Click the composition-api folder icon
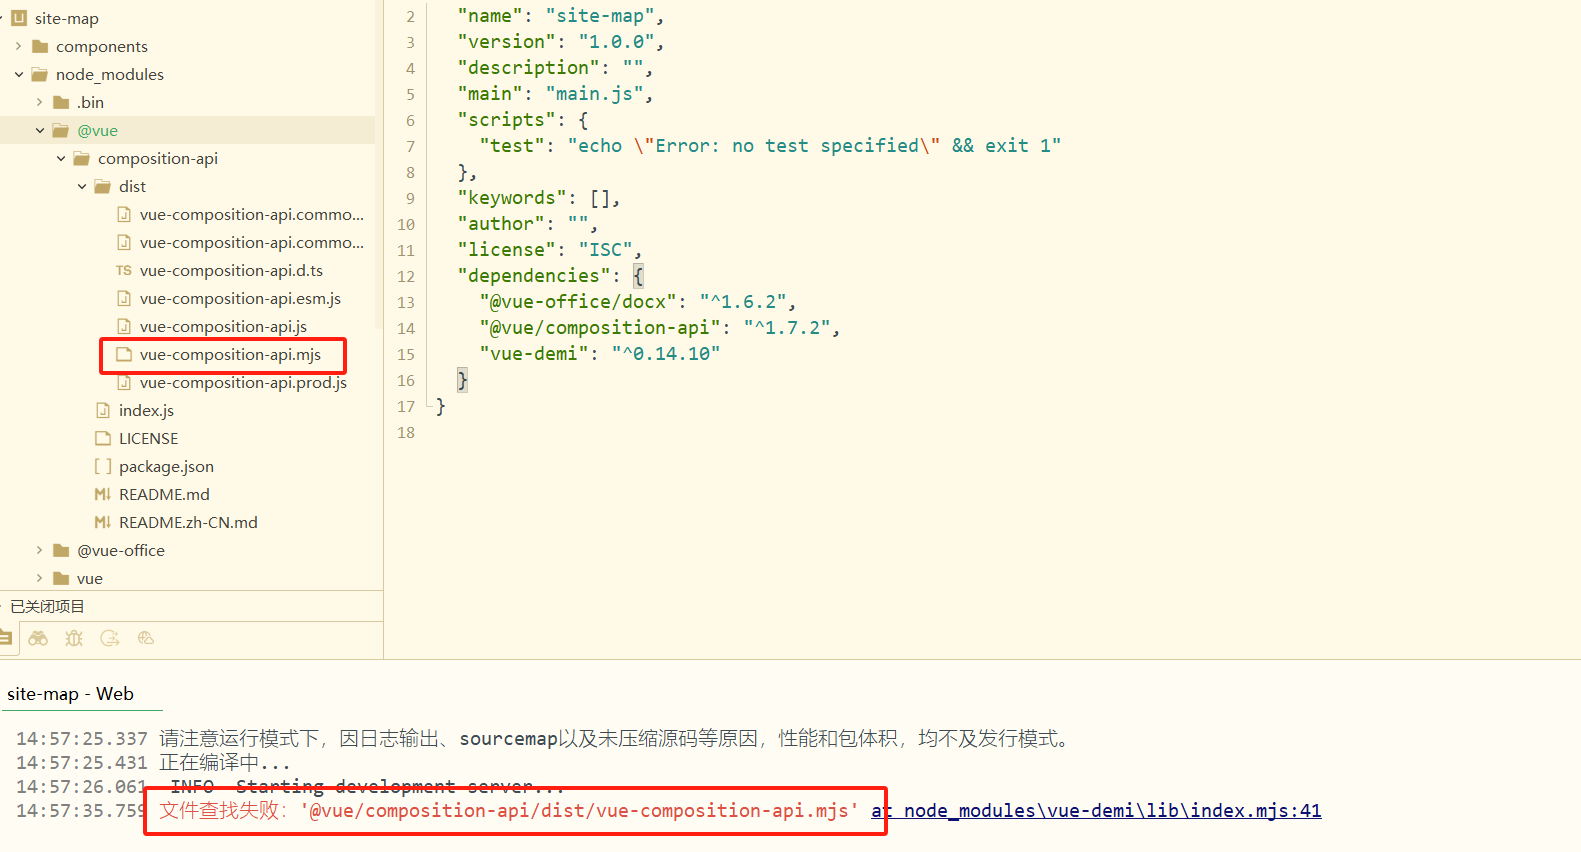The image size is (1581, 852). [82, 158]
